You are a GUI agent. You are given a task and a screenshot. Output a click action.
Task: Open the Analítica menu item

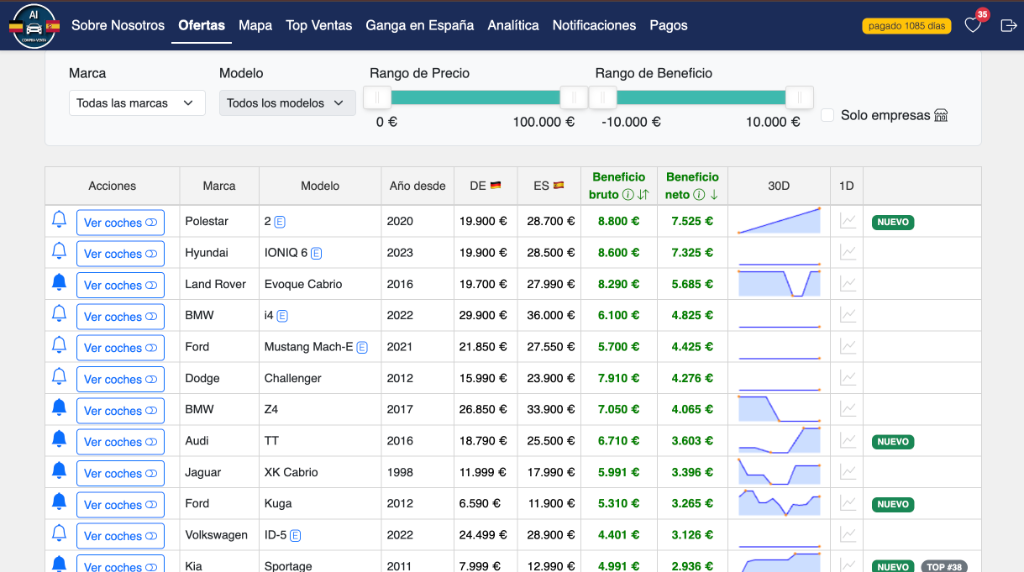tap(513, 25)
